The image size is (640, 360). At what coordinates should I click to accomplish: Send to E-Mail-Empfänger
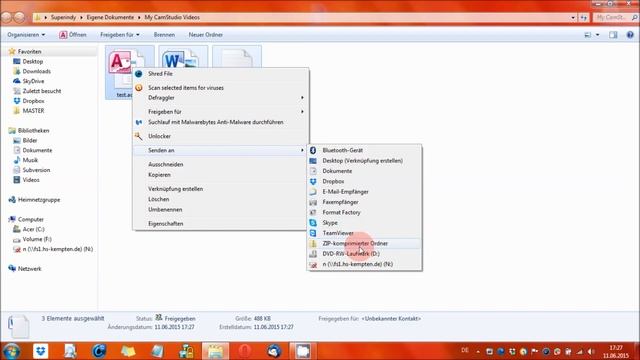pyautogui.click(x=345, y=192)
